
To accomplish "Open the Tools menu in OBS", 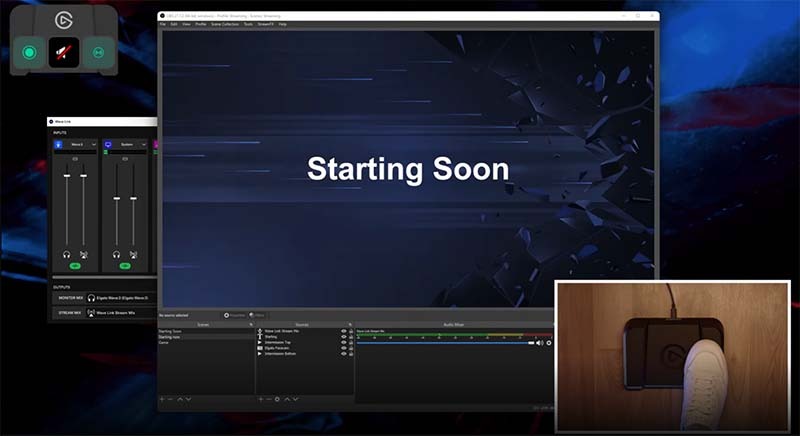I will pyautogui.click(x=248, y=24).
